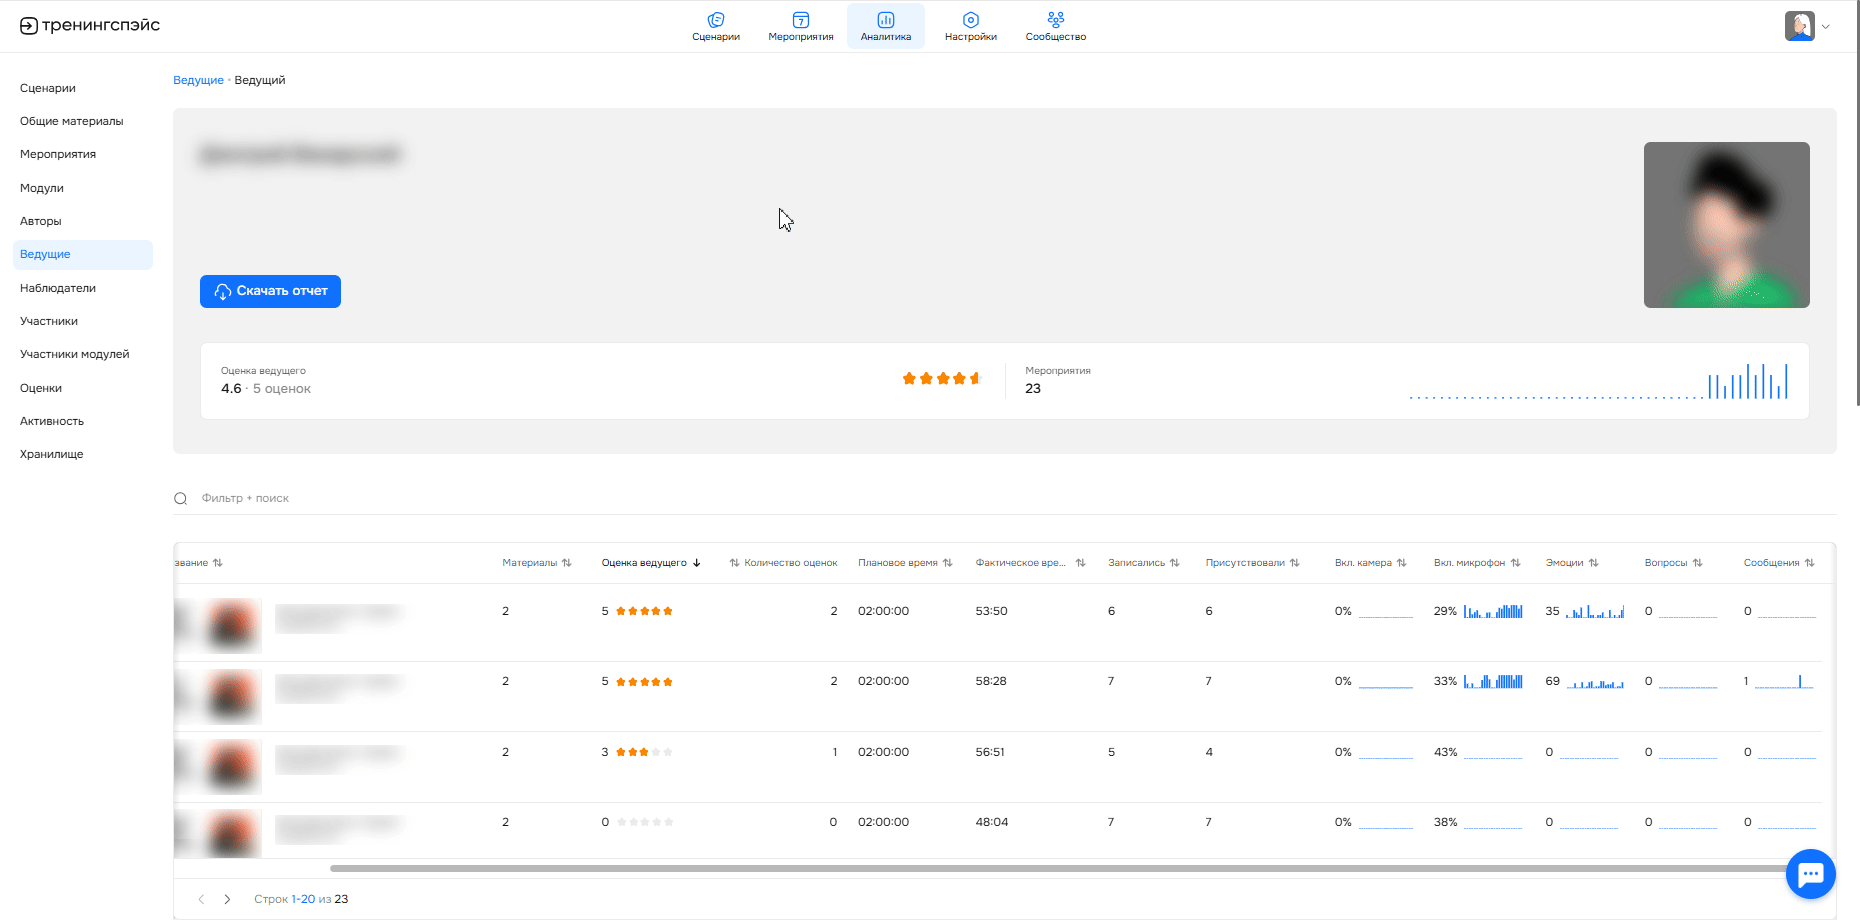Open the Сообщество community icon
The height and width of the screenshot is (920, 1860).
pos(1055,20)
